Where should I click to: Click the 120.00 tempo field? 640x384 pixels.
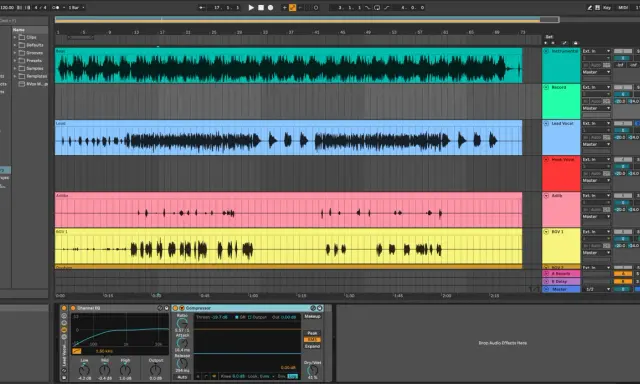(x=7, y=7)
